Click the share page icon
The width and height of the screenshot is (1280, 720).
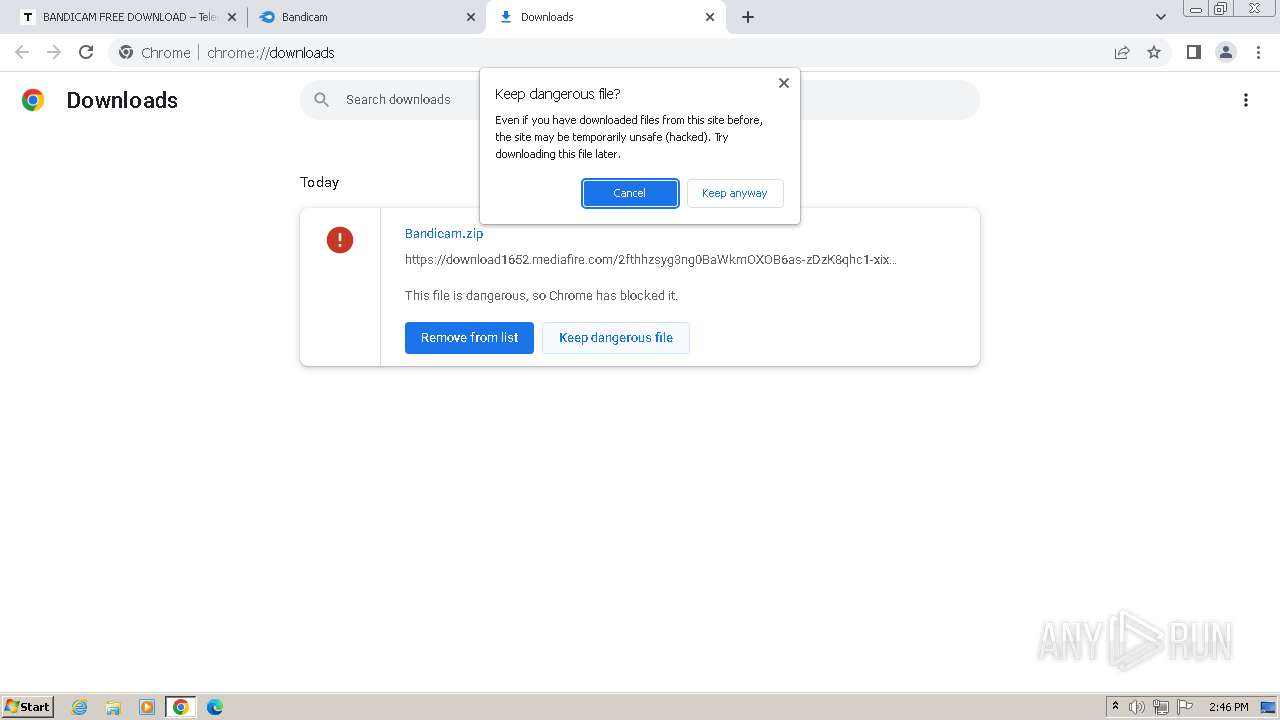point(1122,52)
